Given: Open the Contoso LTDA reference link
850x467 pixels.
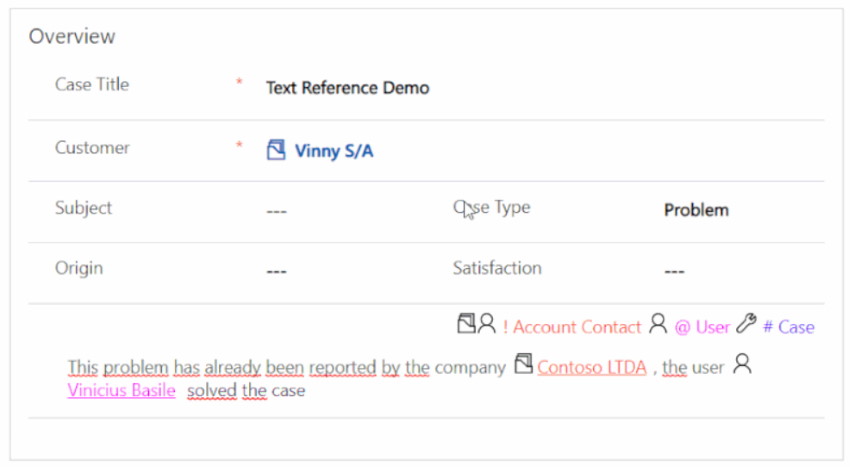Looking at the screenshot, I should click(592, 367).
